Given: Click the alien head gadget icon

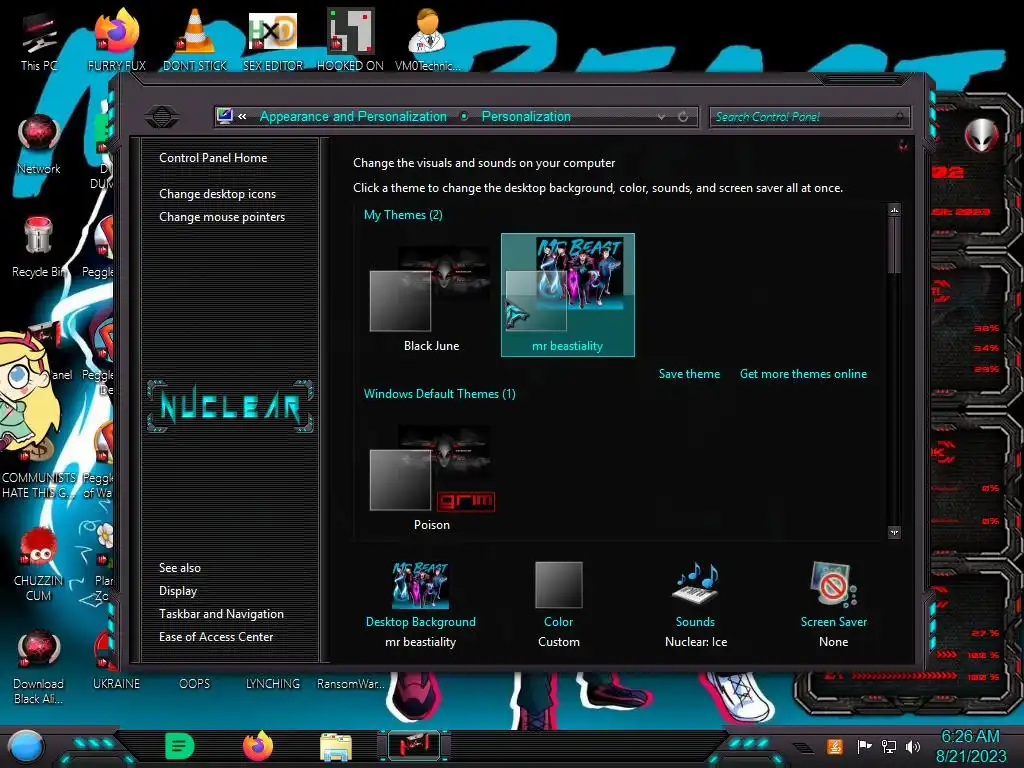Looking at the screenshot, I should [x=981, y=135].
